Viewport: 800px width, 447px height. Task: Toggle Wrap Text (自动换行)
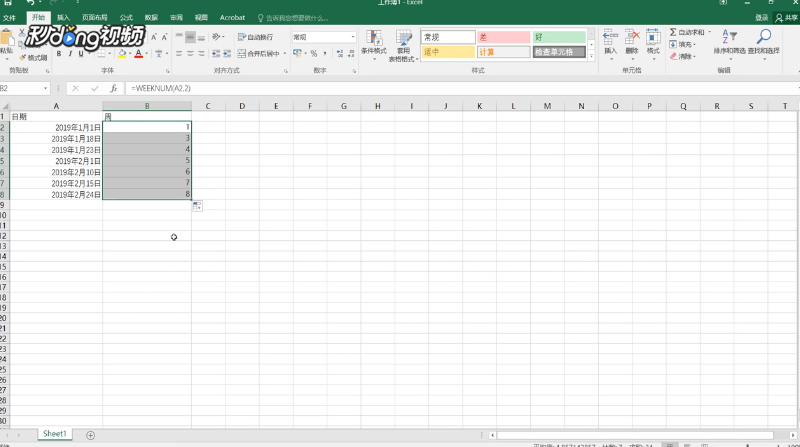click(256, 37)
